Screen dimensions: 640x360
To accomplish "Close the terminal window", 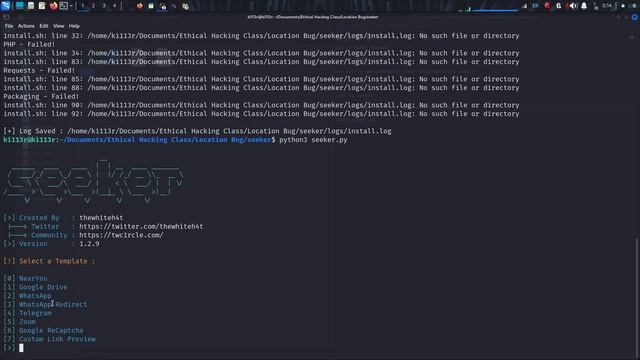I will [634, 17].
